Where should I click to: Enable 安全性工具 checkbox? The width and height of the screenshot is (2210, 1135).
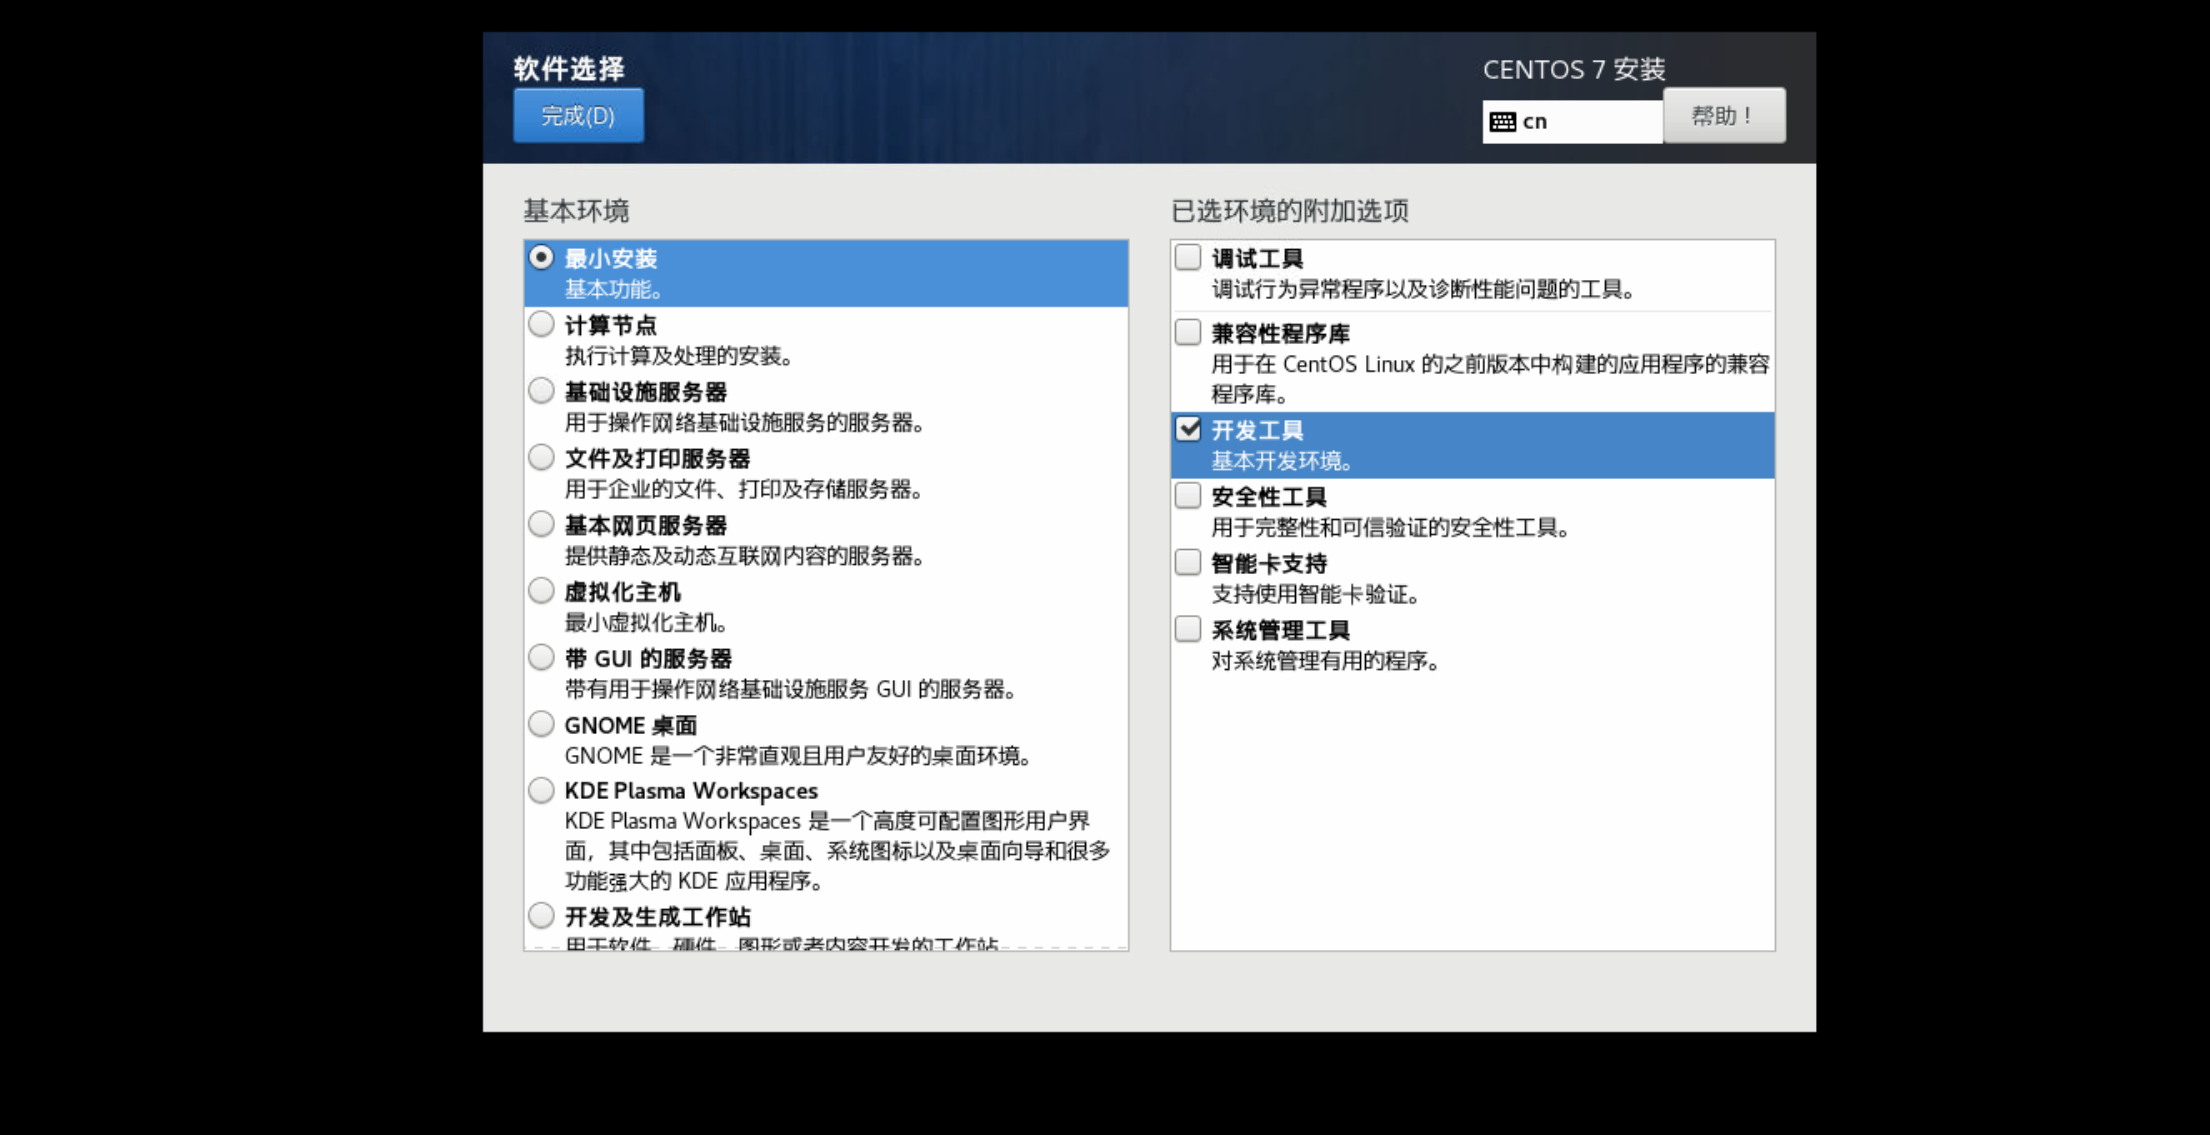[1188, 496]
